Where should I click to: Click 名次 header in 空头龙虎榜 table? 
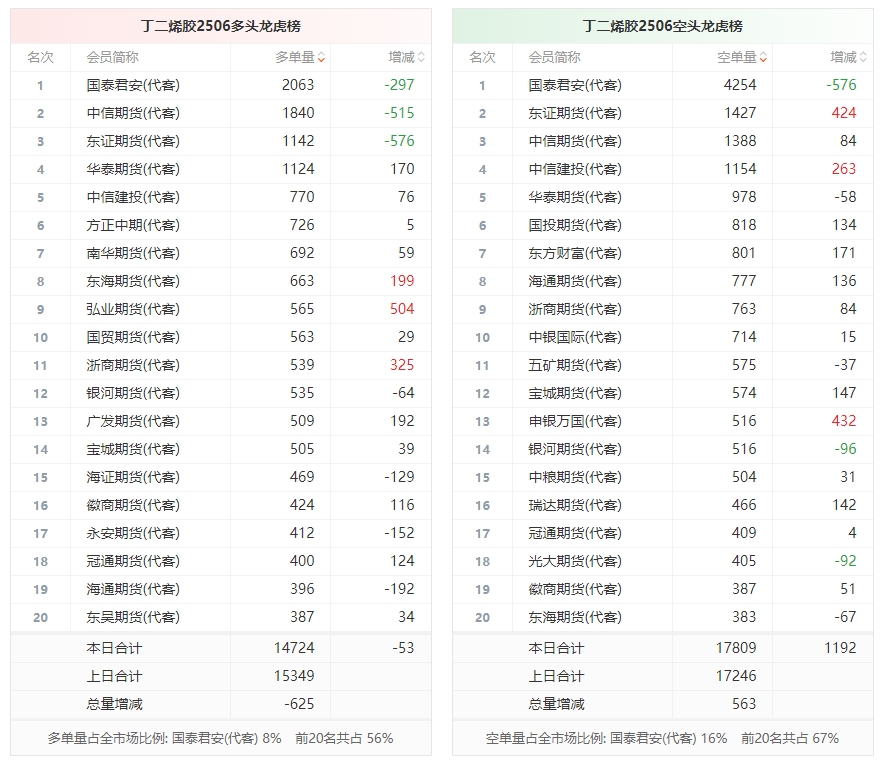[x=482, y=57]
